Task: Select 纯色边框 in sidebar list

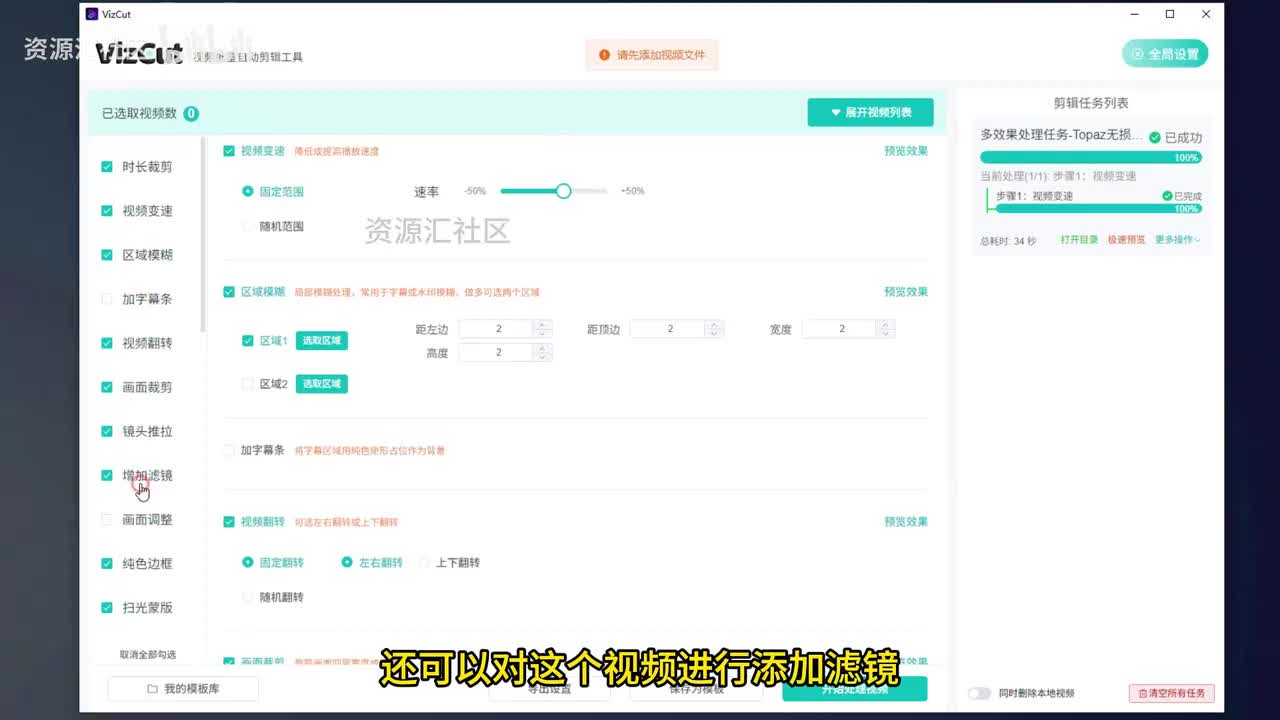Action: (147, 563)
